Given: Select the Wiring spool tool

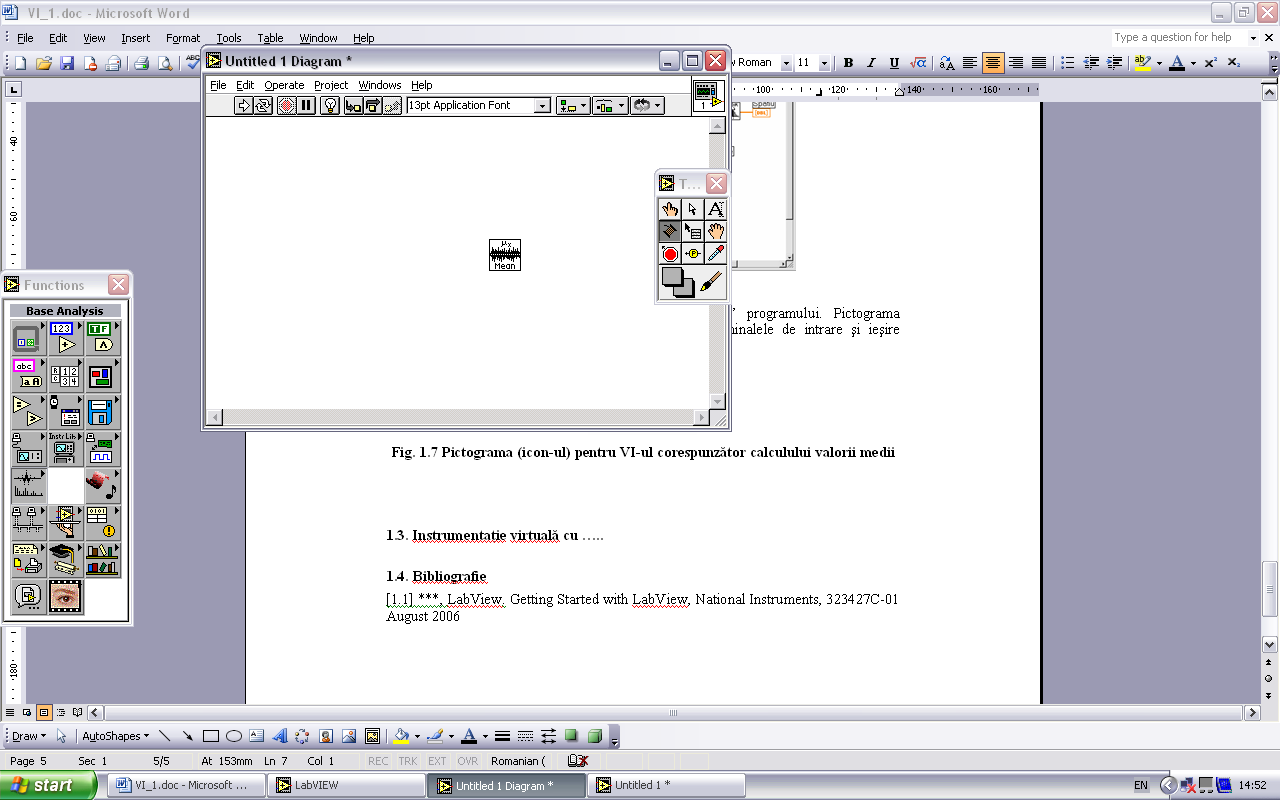Looking at the screenshot, I should [670, 231].
